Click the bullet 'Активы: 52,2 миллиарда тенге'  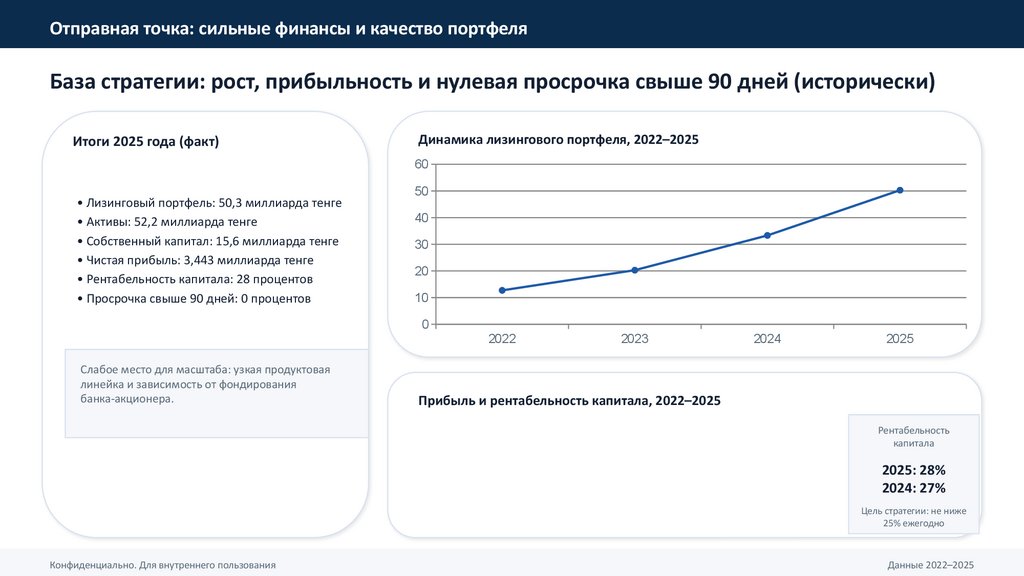click(x=167, y=222)
